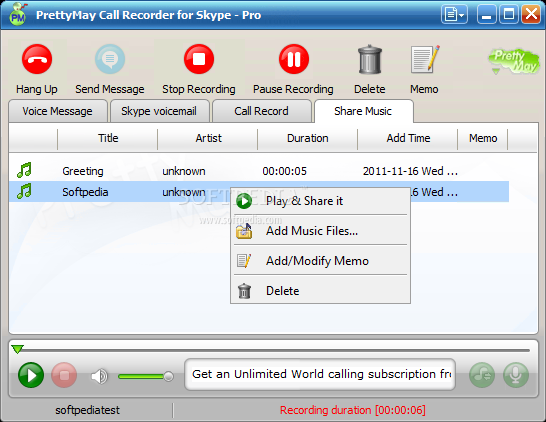Click the trash can Delete toolbar icon
546x422 pixels.
pyautogui.click(x=370, y=59)
